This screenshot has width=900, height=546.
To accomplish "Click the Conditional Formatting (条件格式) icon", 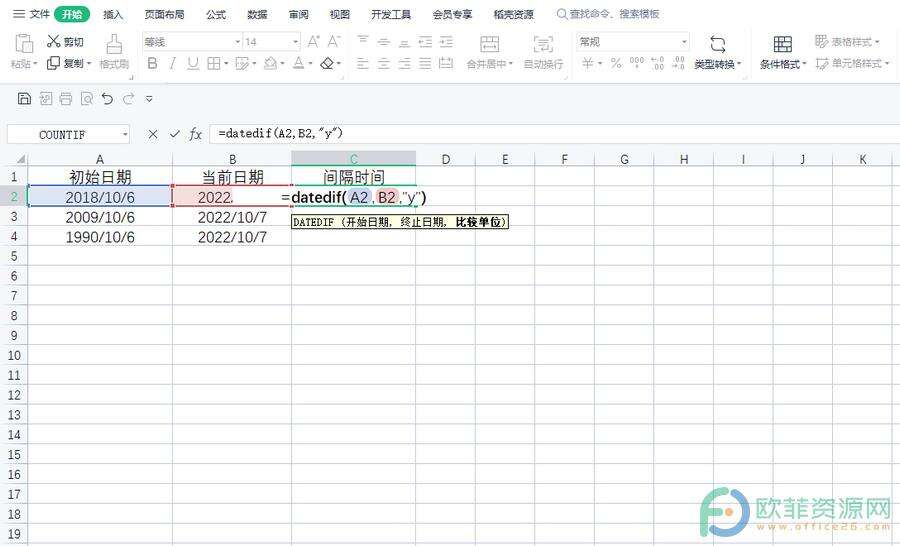I will coord(782,44).
